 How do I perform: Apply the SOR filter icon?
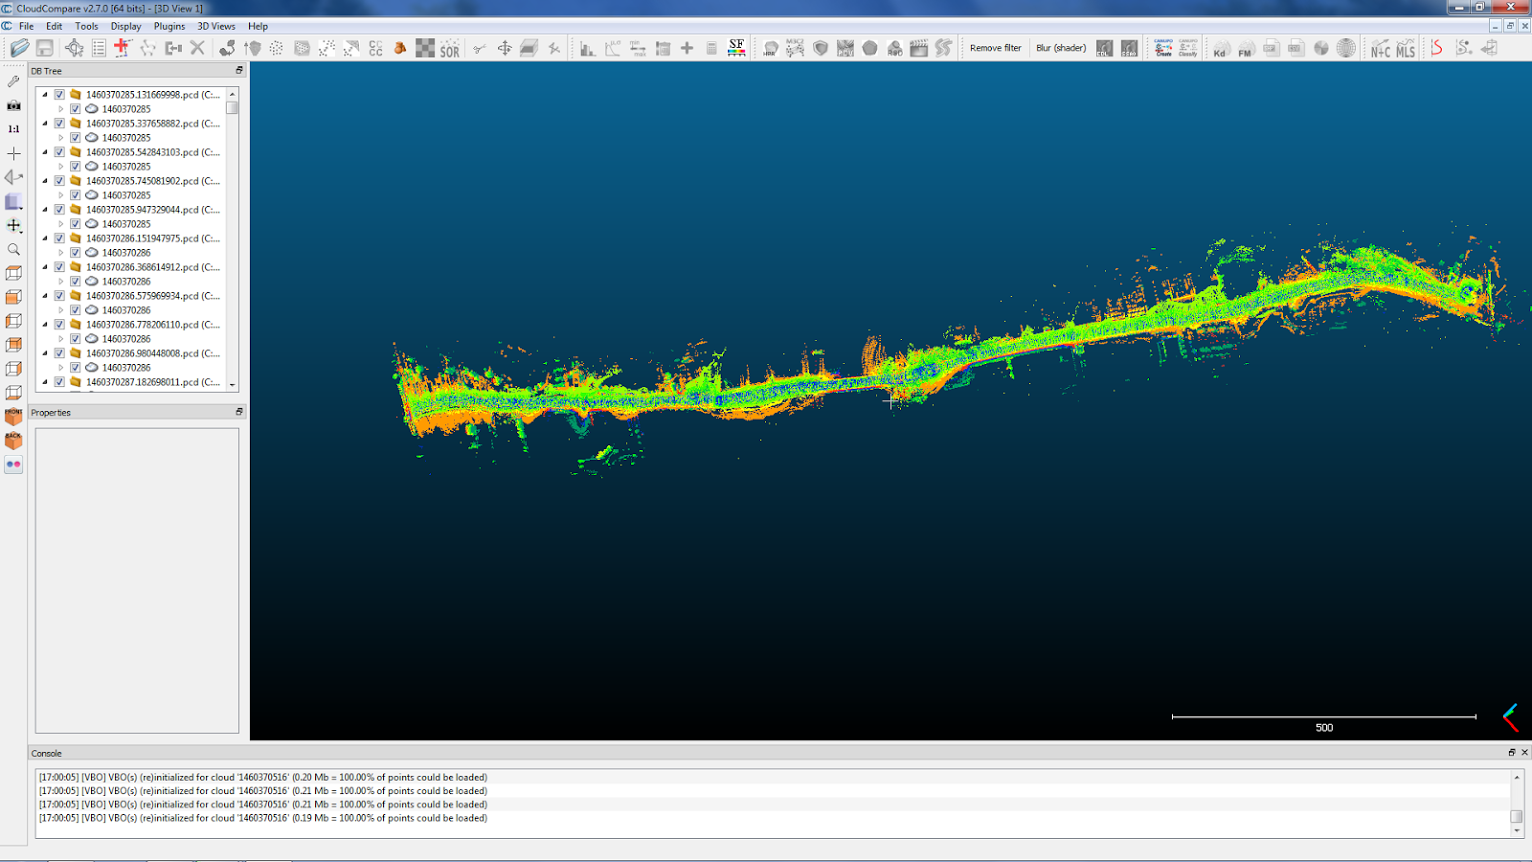tap(449, 48)
